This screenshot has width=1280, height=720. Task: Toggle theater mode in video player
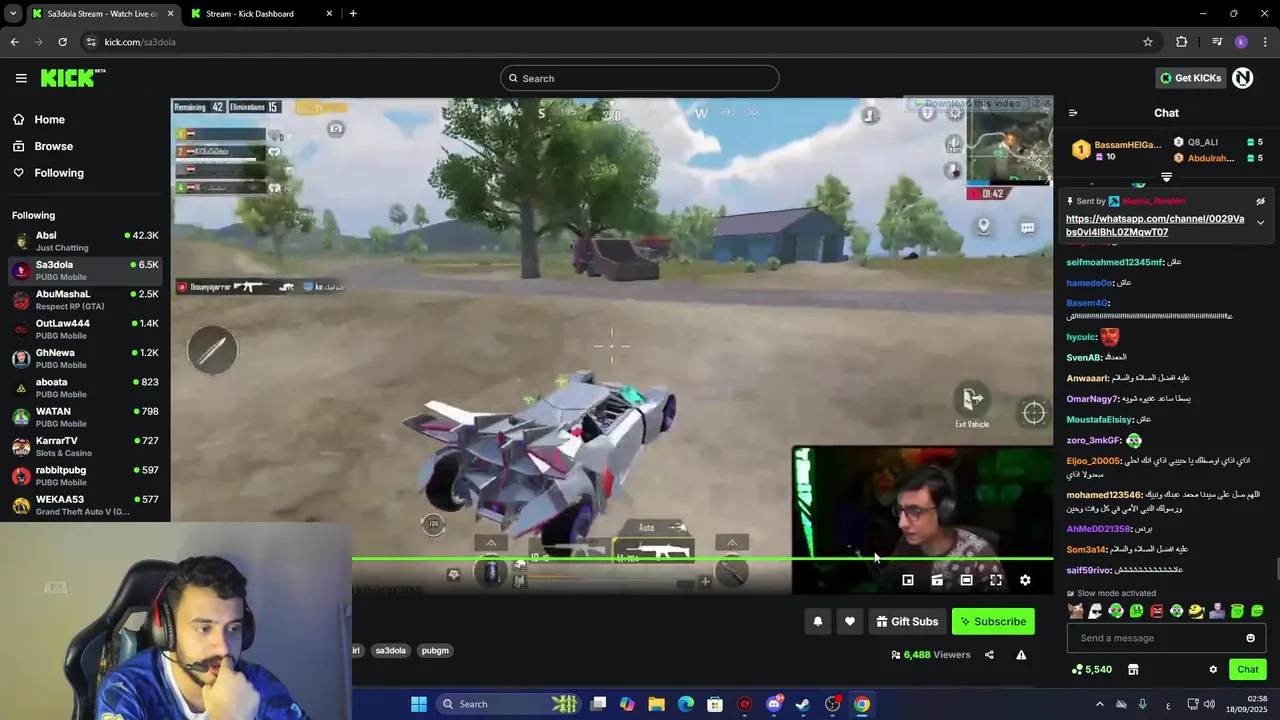(966, 580)
